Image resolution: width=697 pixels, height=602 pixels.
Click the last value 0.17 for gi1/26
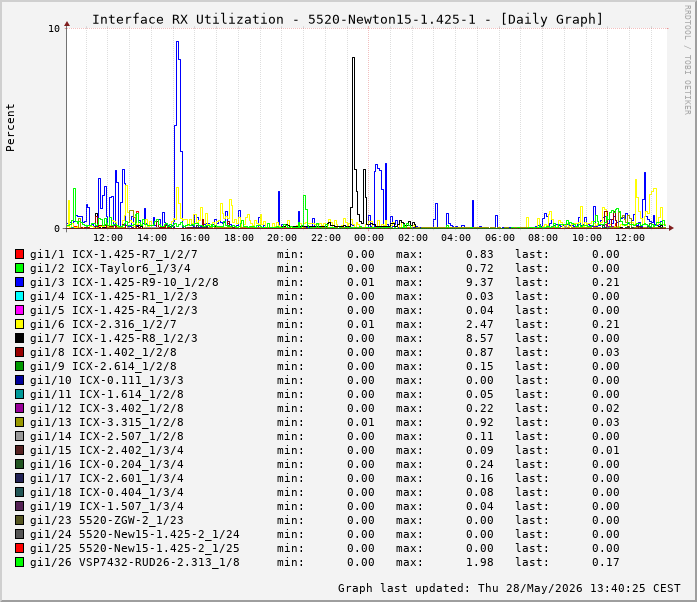coord(605,562)
